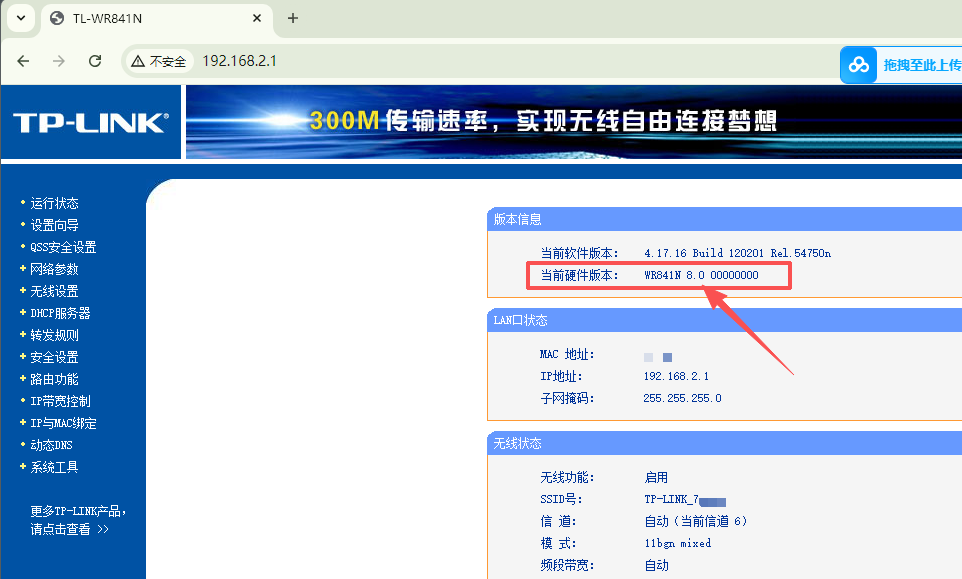Click the browser forward arrow
Viewport: 962px width, 579px height.
(x=58, y=61)
